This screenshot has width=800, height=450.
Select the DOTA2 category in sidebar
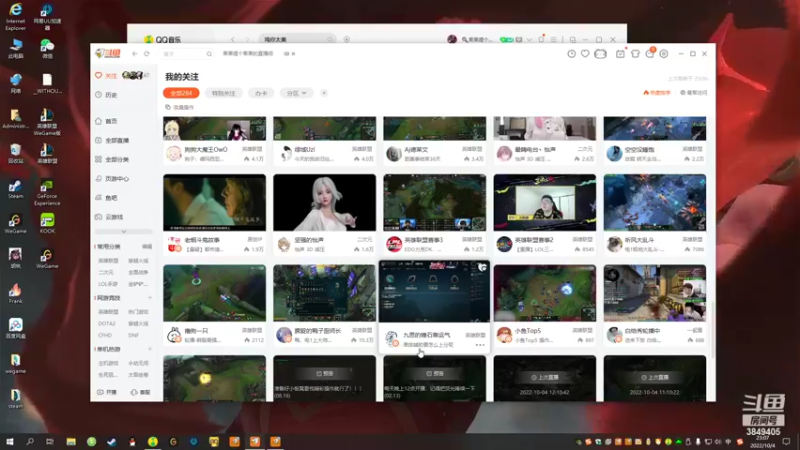coord(107,323)
